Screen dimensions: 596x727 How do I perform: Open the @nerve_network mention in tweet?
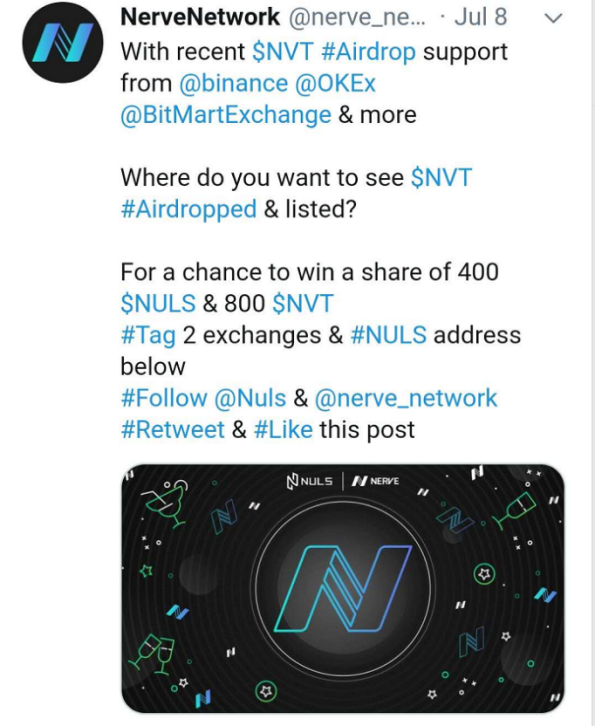[x=406, y=398]
